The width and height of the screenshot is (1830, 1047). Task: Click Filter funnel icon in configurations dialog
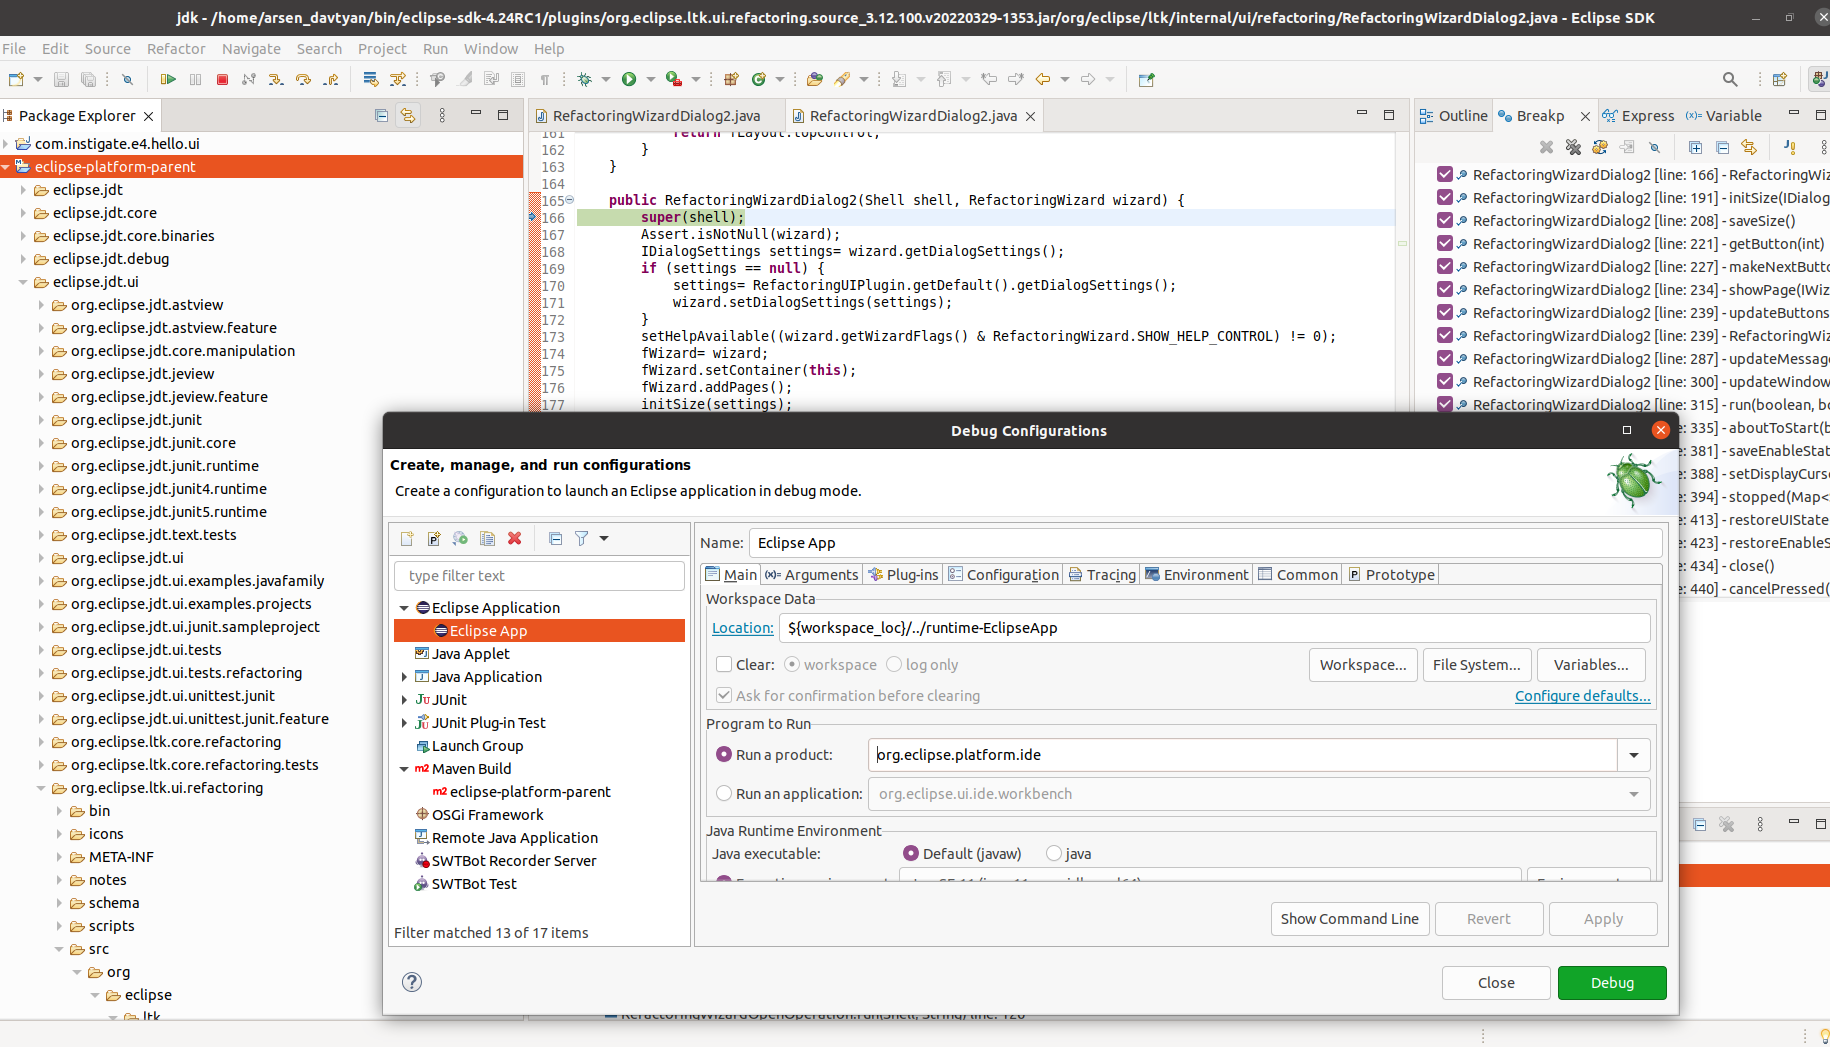(581, 539)
